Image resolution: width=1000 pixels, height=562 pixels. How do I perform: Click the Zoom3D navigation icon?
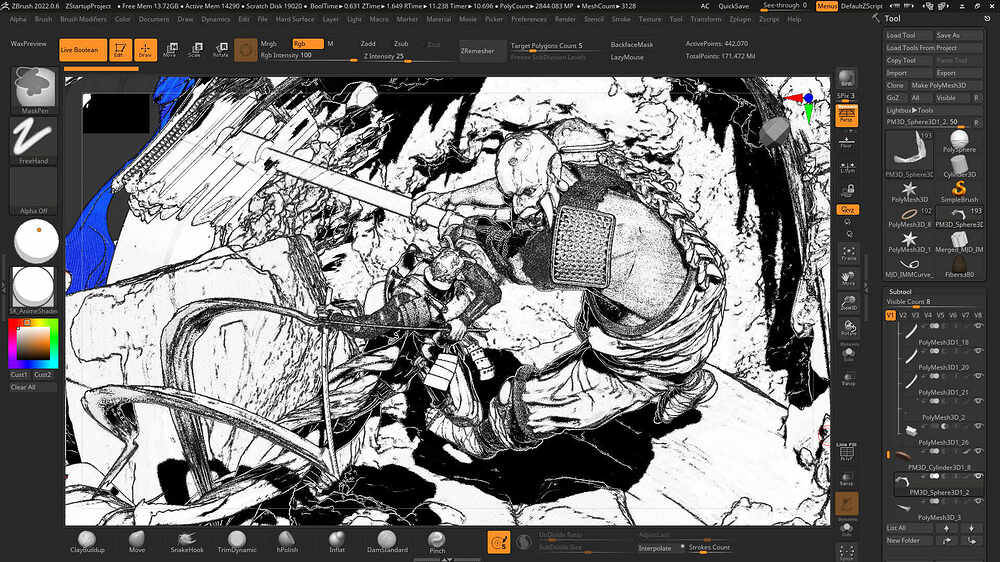click(x=848, y=304)
